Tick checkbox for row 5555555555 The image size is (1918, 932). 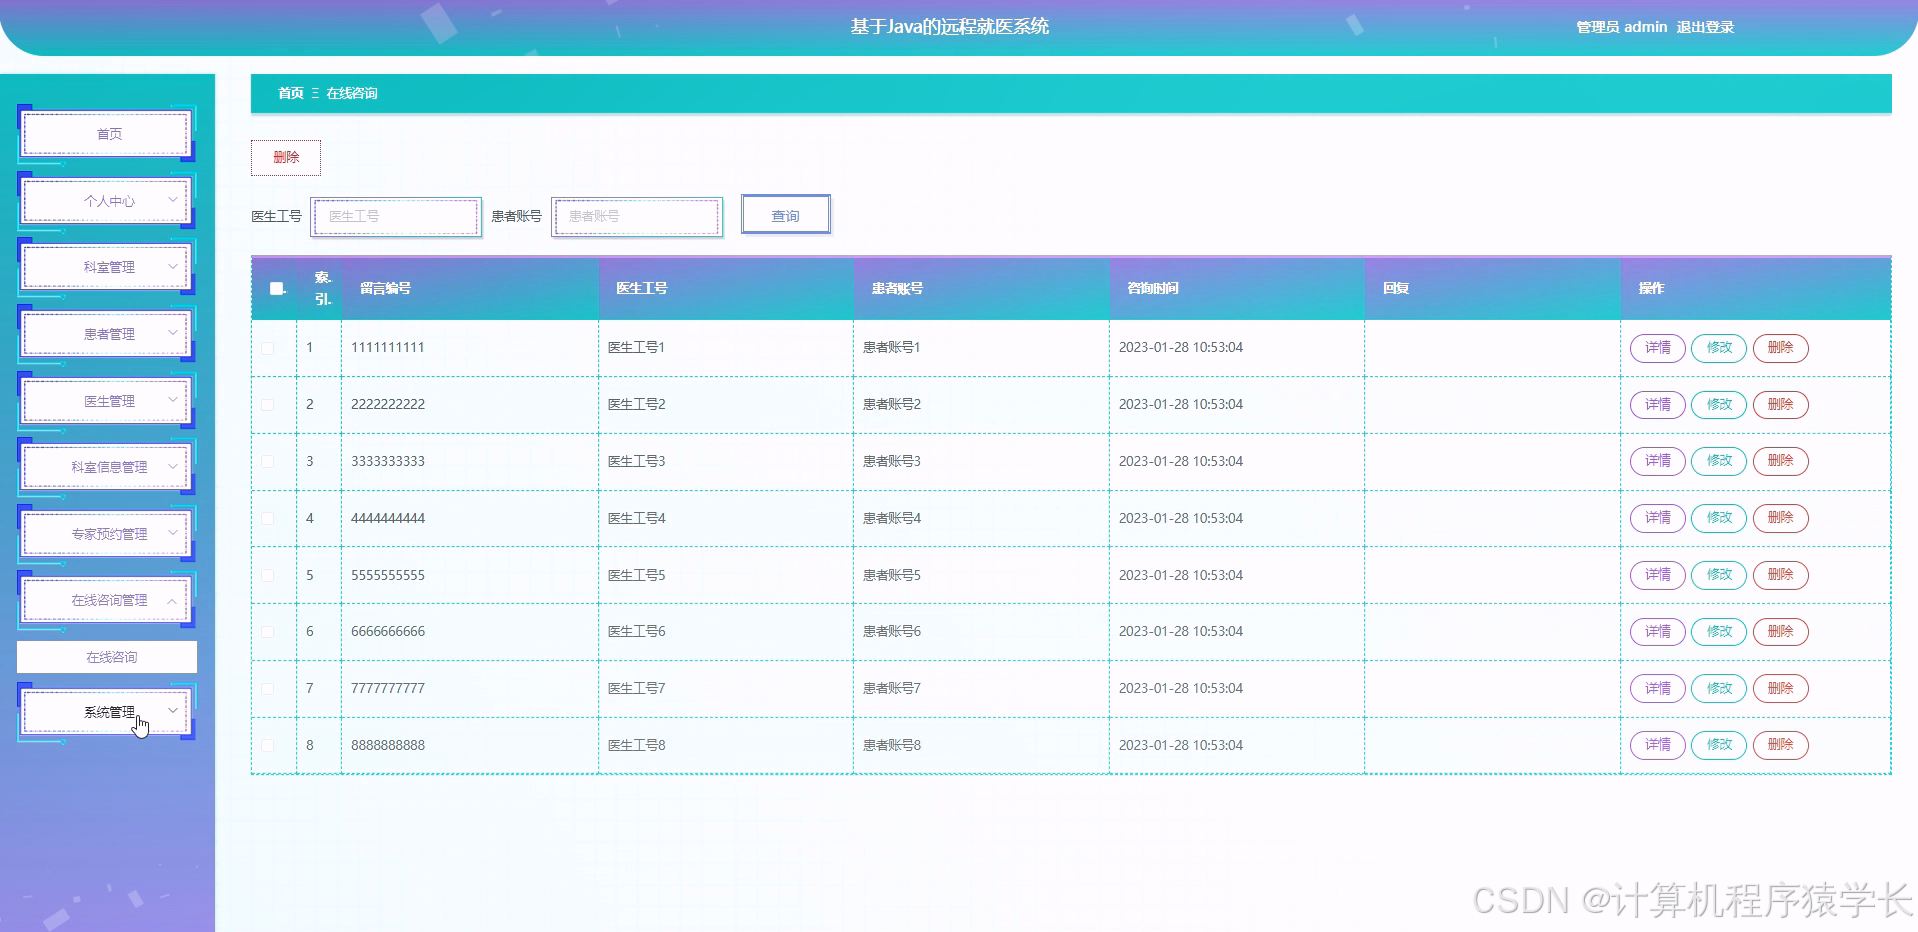(268, 576)
